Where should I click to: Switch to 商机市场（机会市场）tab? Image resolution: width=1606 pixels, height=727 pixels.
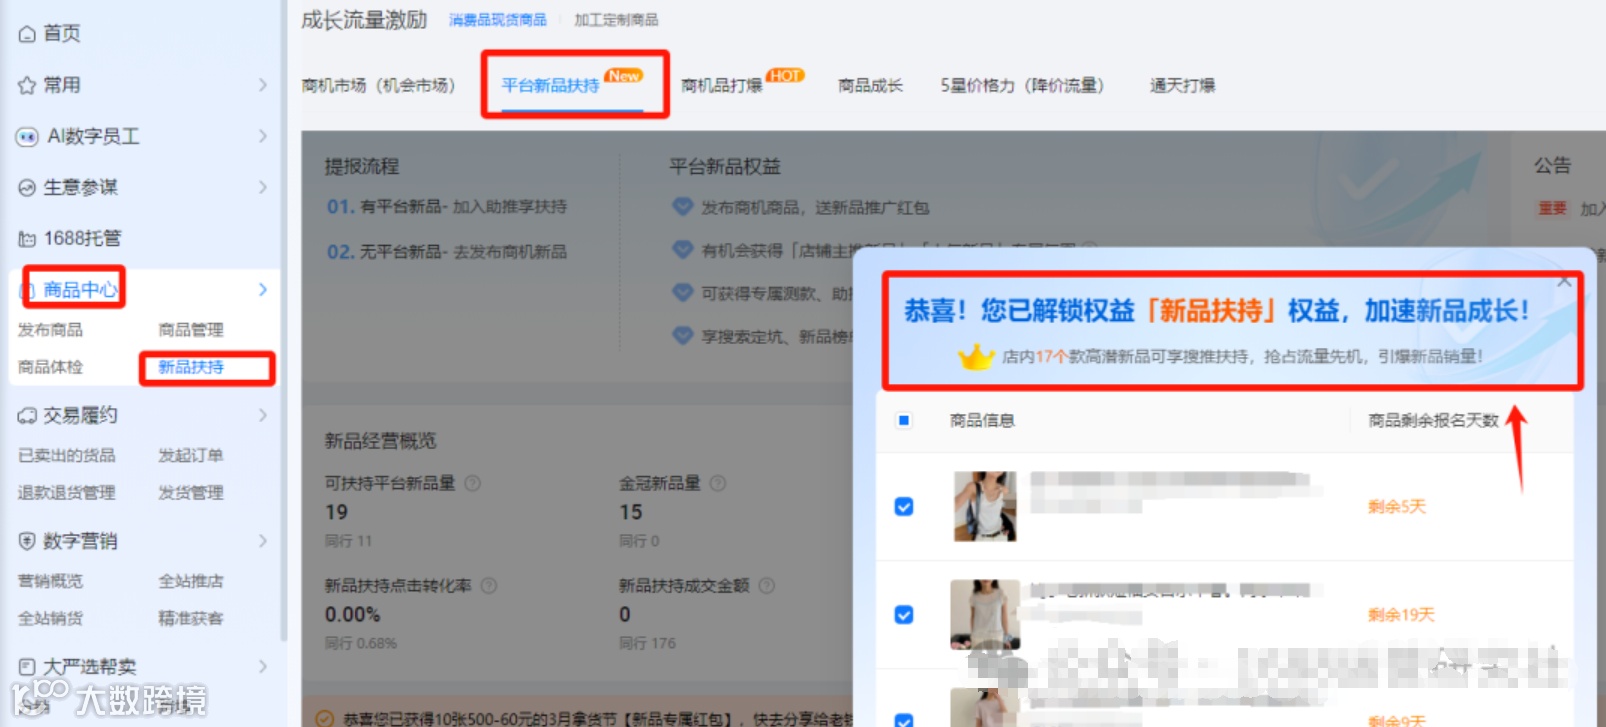(x=379, y=86)
